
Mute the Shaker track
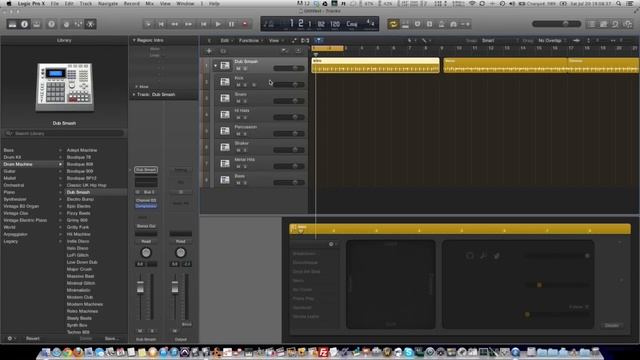(238, 150)
